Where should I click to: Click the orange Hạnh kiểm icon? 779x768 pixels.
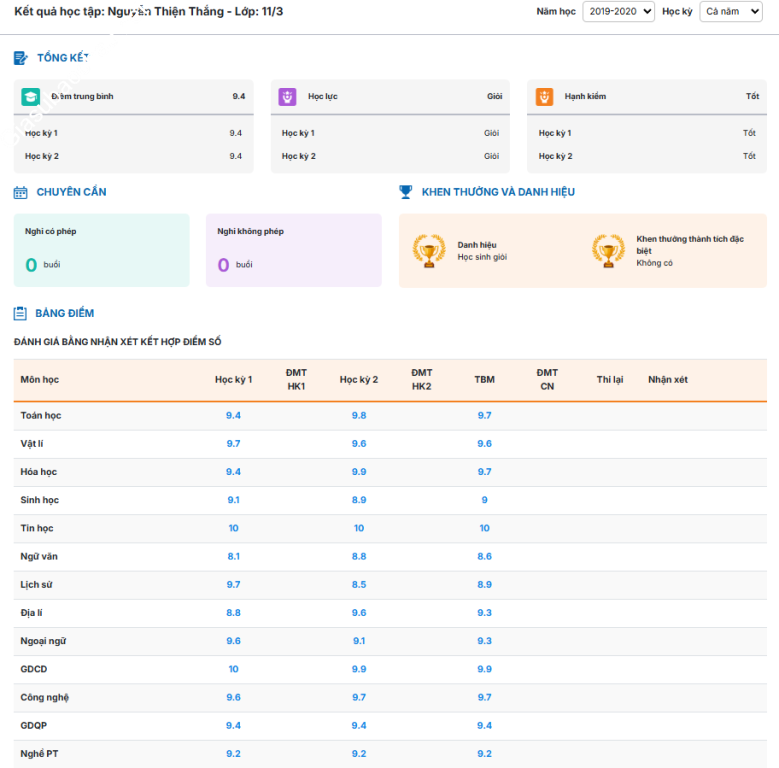544,97
